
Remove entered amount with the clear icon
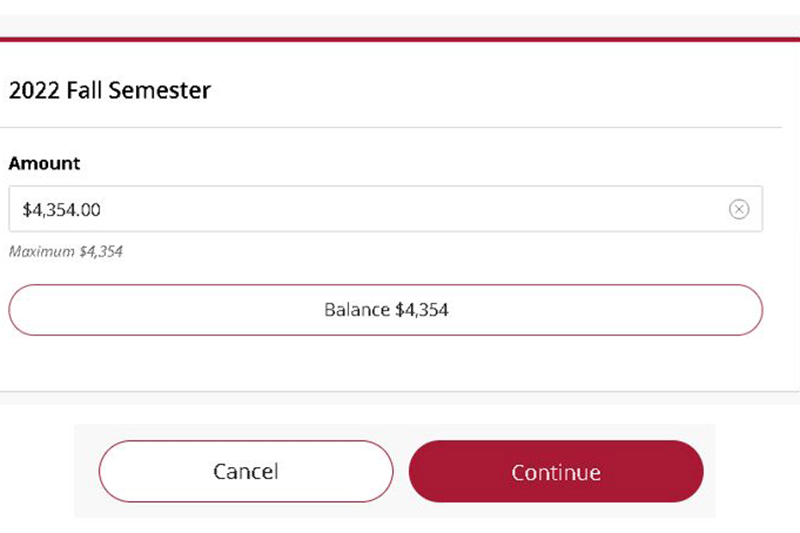[739, 209]
